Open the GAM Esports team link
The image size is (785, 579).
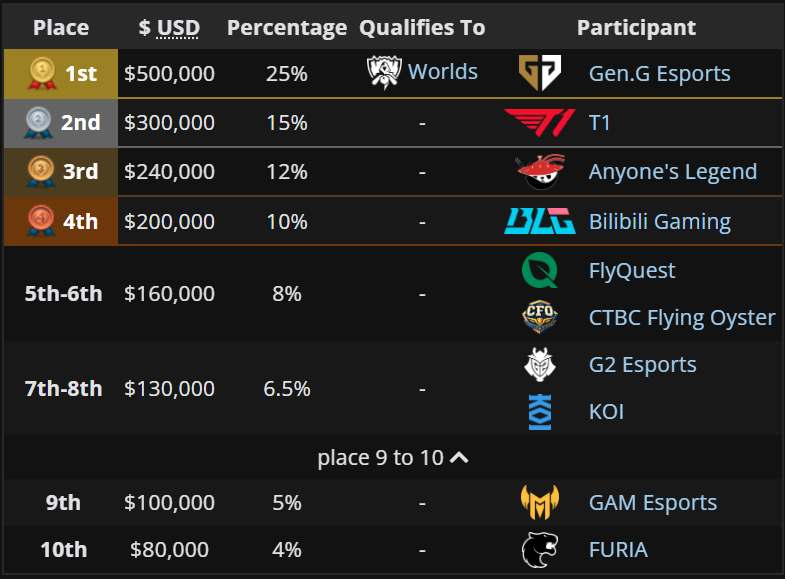(653, 502)
